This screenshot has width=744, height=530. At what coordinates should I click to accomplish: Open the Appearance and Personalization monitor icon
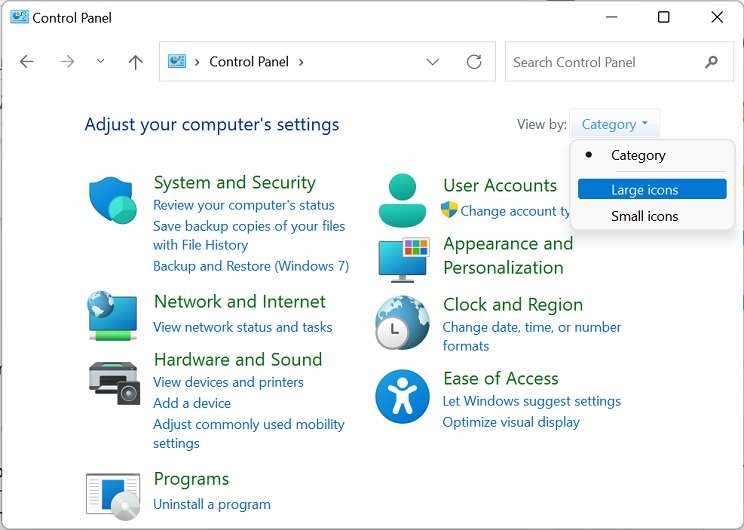click(403, 259)
